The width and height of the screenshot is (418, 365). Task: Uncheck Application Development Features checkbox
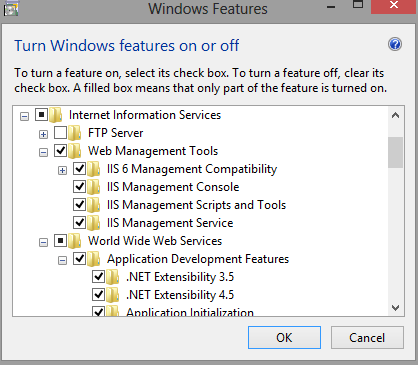point(79,259)
